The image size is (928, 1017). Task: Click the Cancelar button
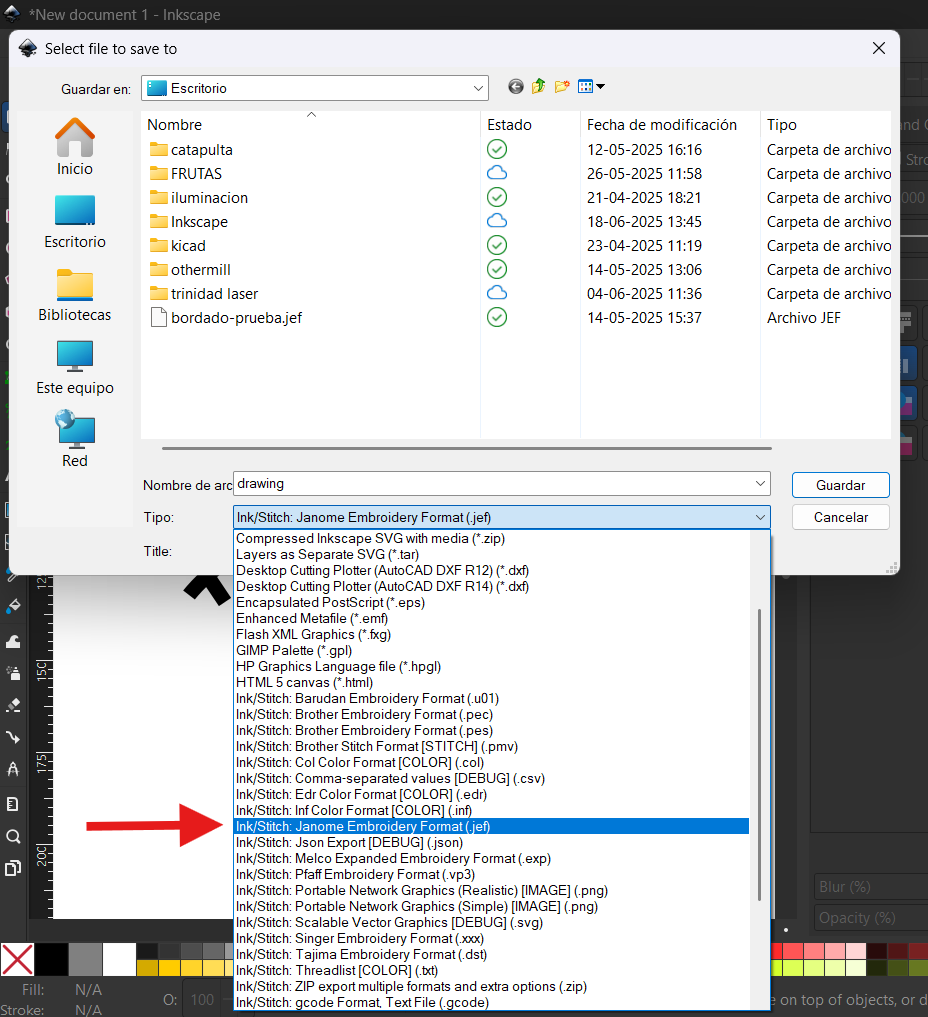click(840, 518)
